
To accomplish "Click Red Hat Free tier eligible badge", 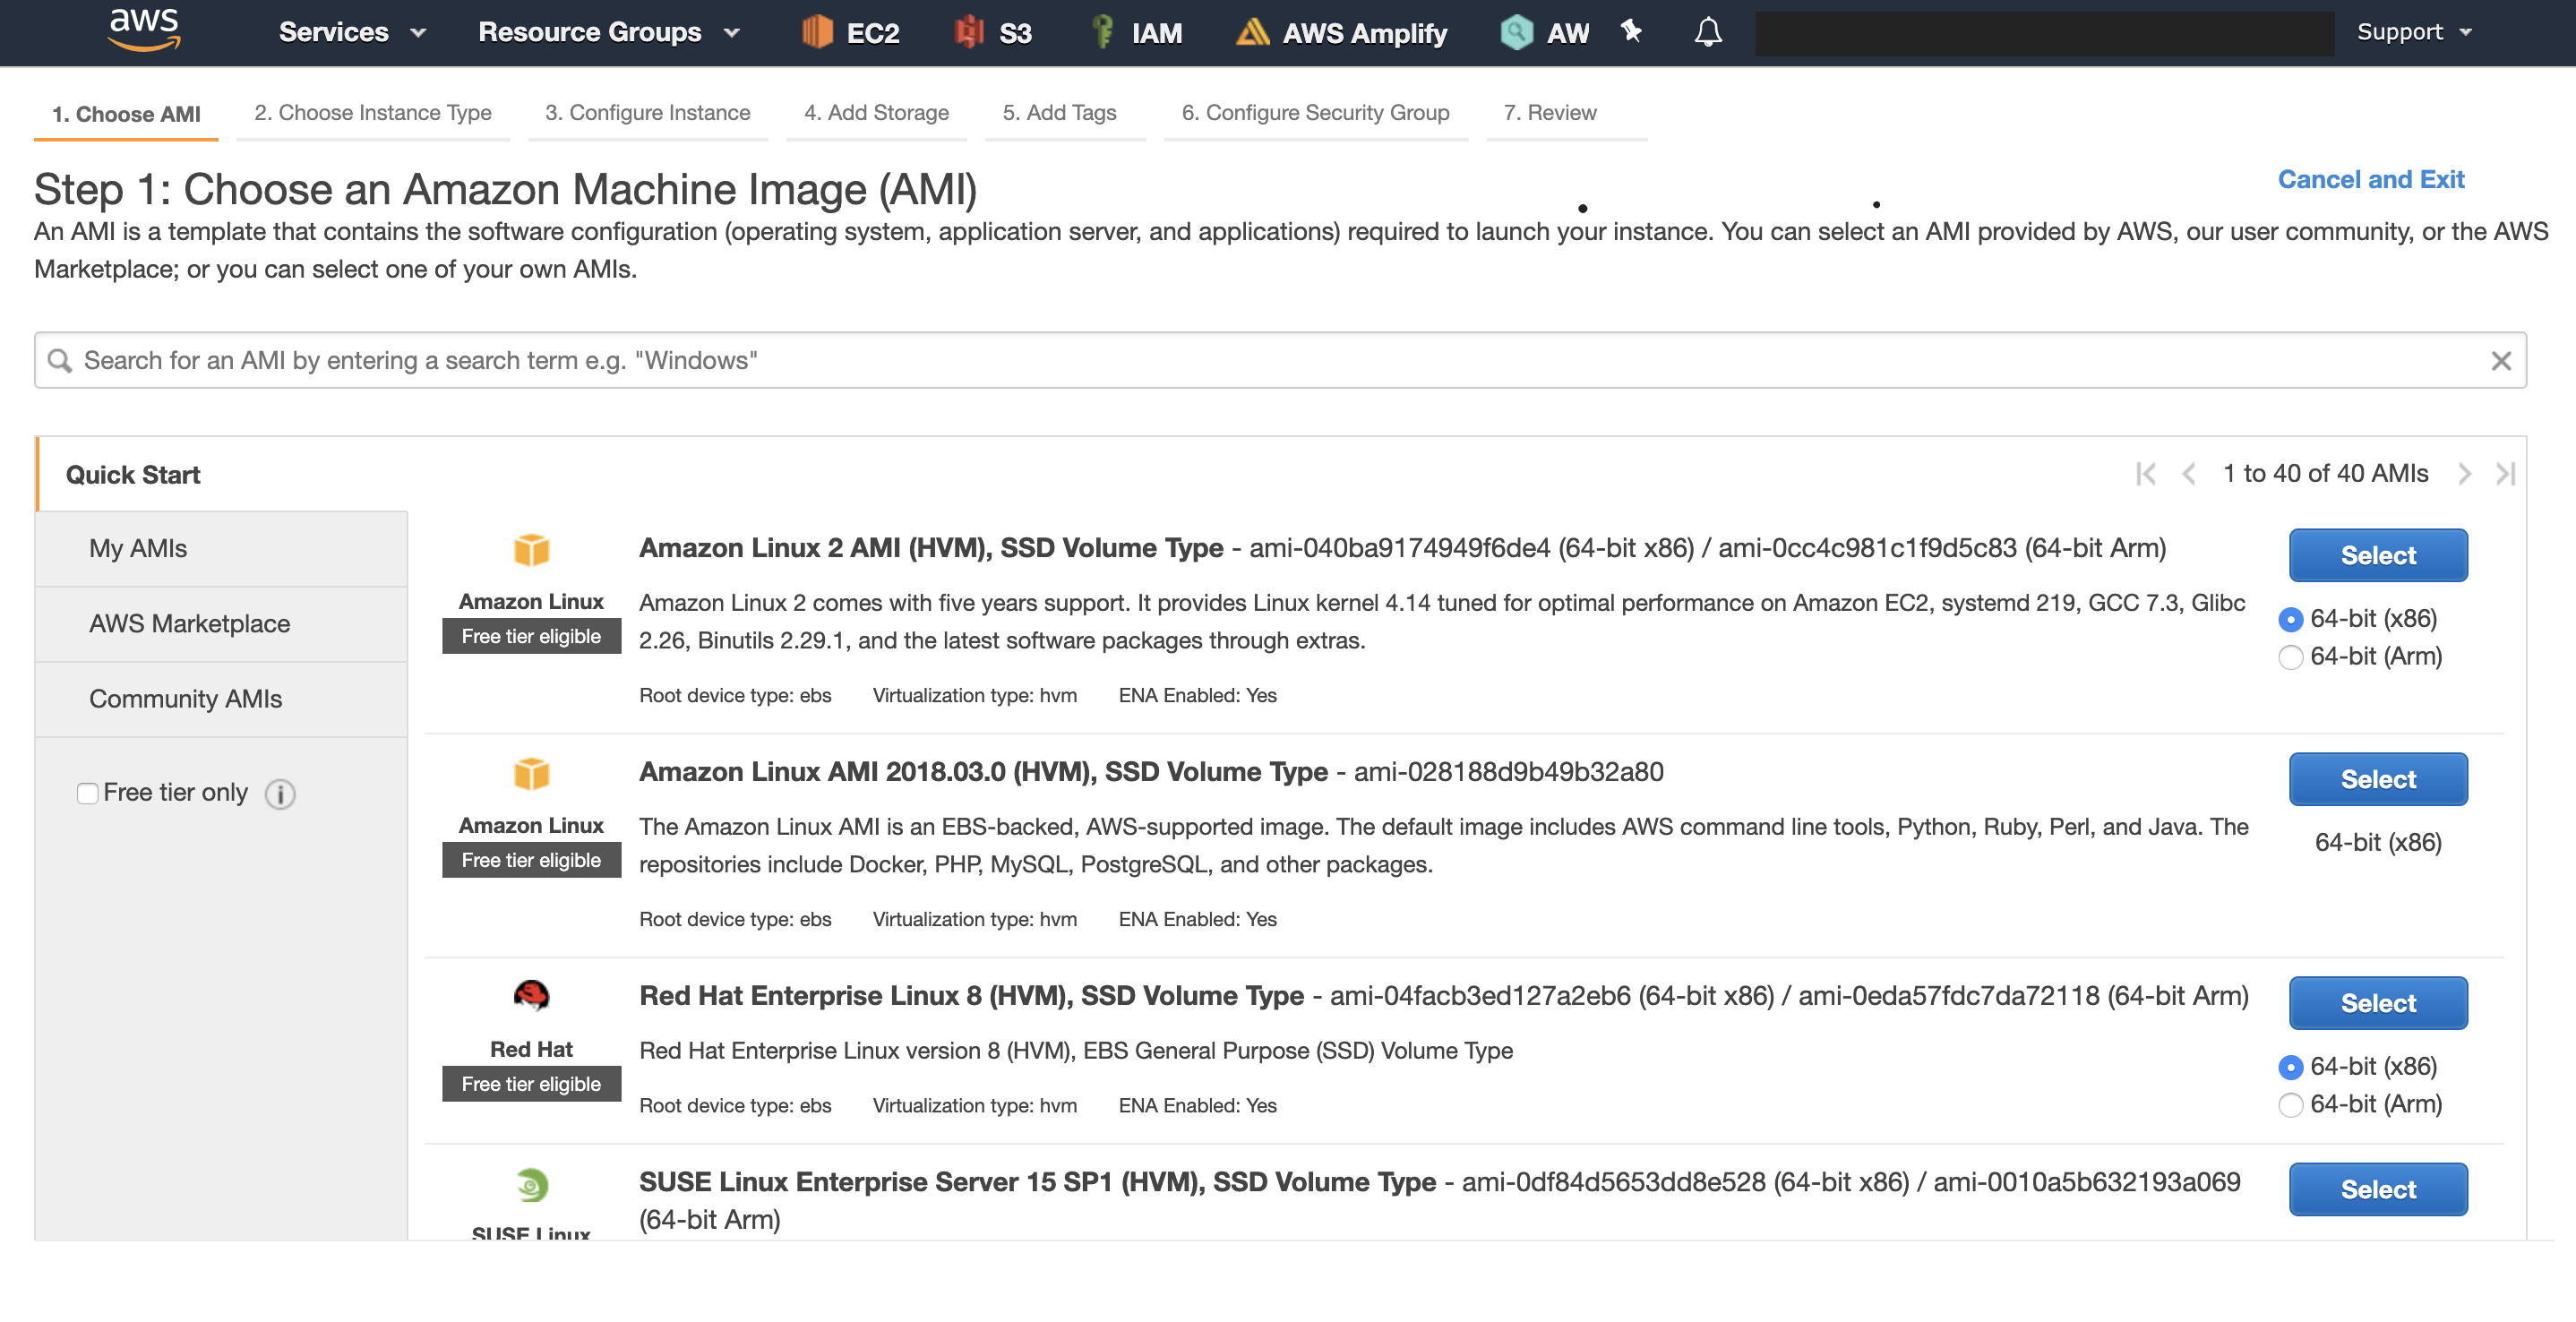I will point(531,1084).
